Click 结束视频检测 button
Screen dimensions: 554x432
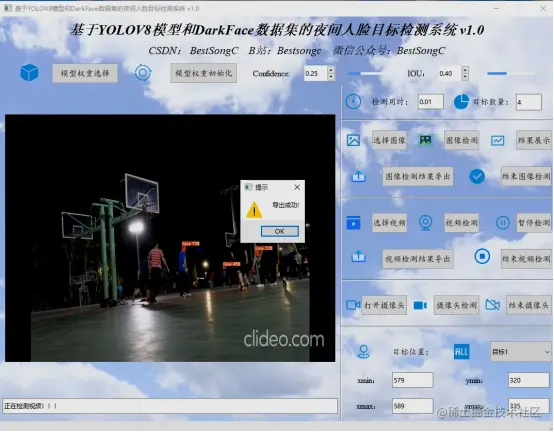coord(526,259)
